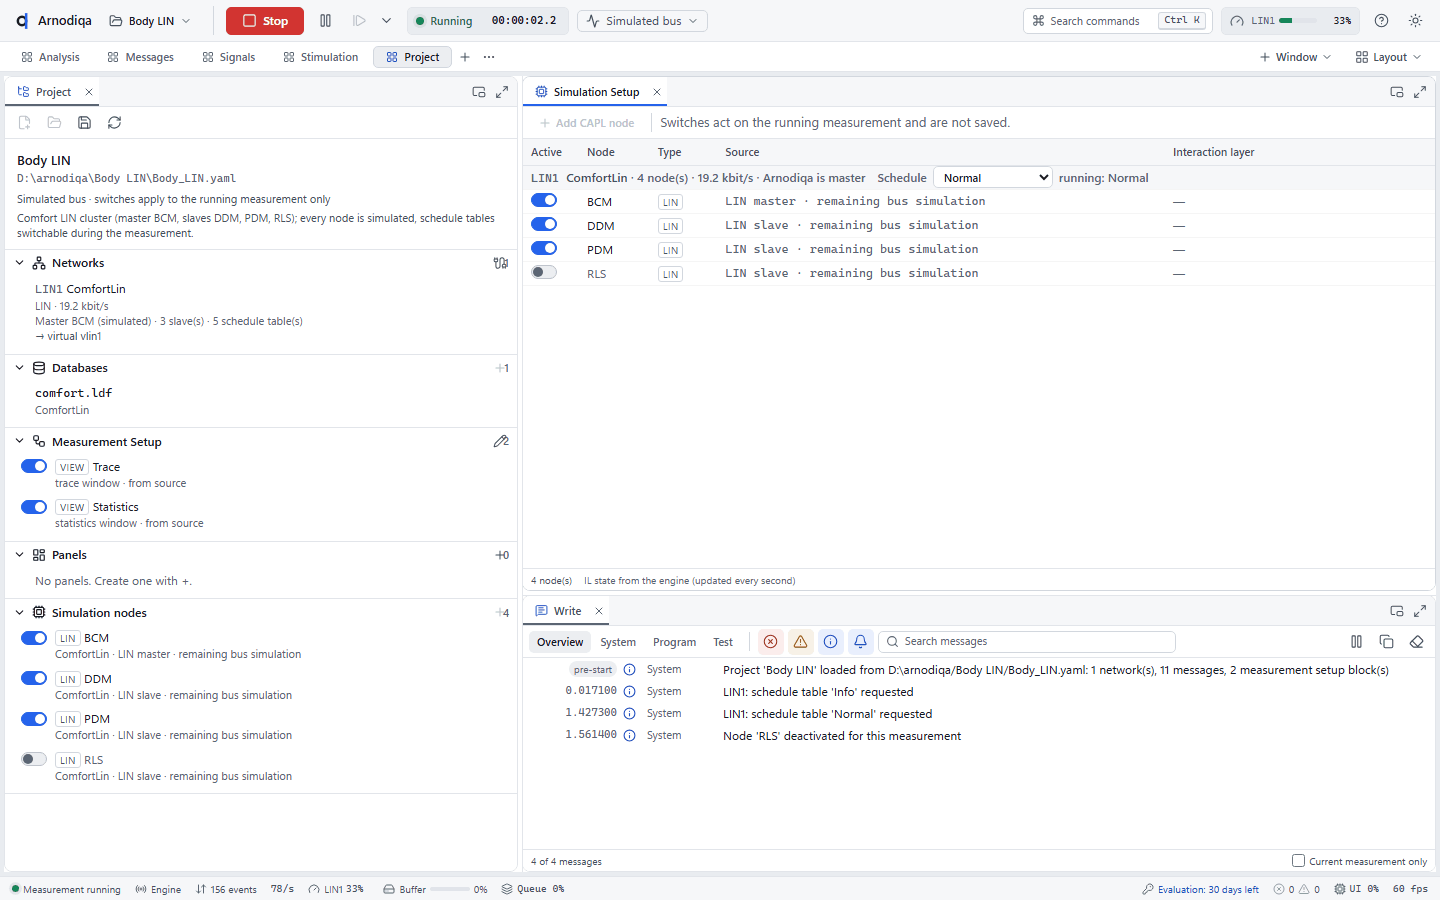Activate the RLS node in Simulation Setup
This screenshot has width=1440, height=900.
(x=544, y=273)
